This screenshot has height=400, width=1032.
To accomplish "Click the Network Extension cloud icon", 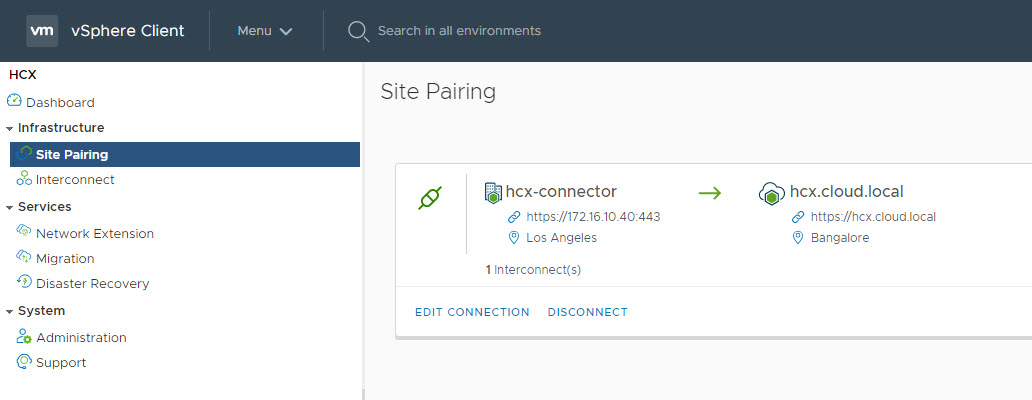I will (x=25, y=232).
